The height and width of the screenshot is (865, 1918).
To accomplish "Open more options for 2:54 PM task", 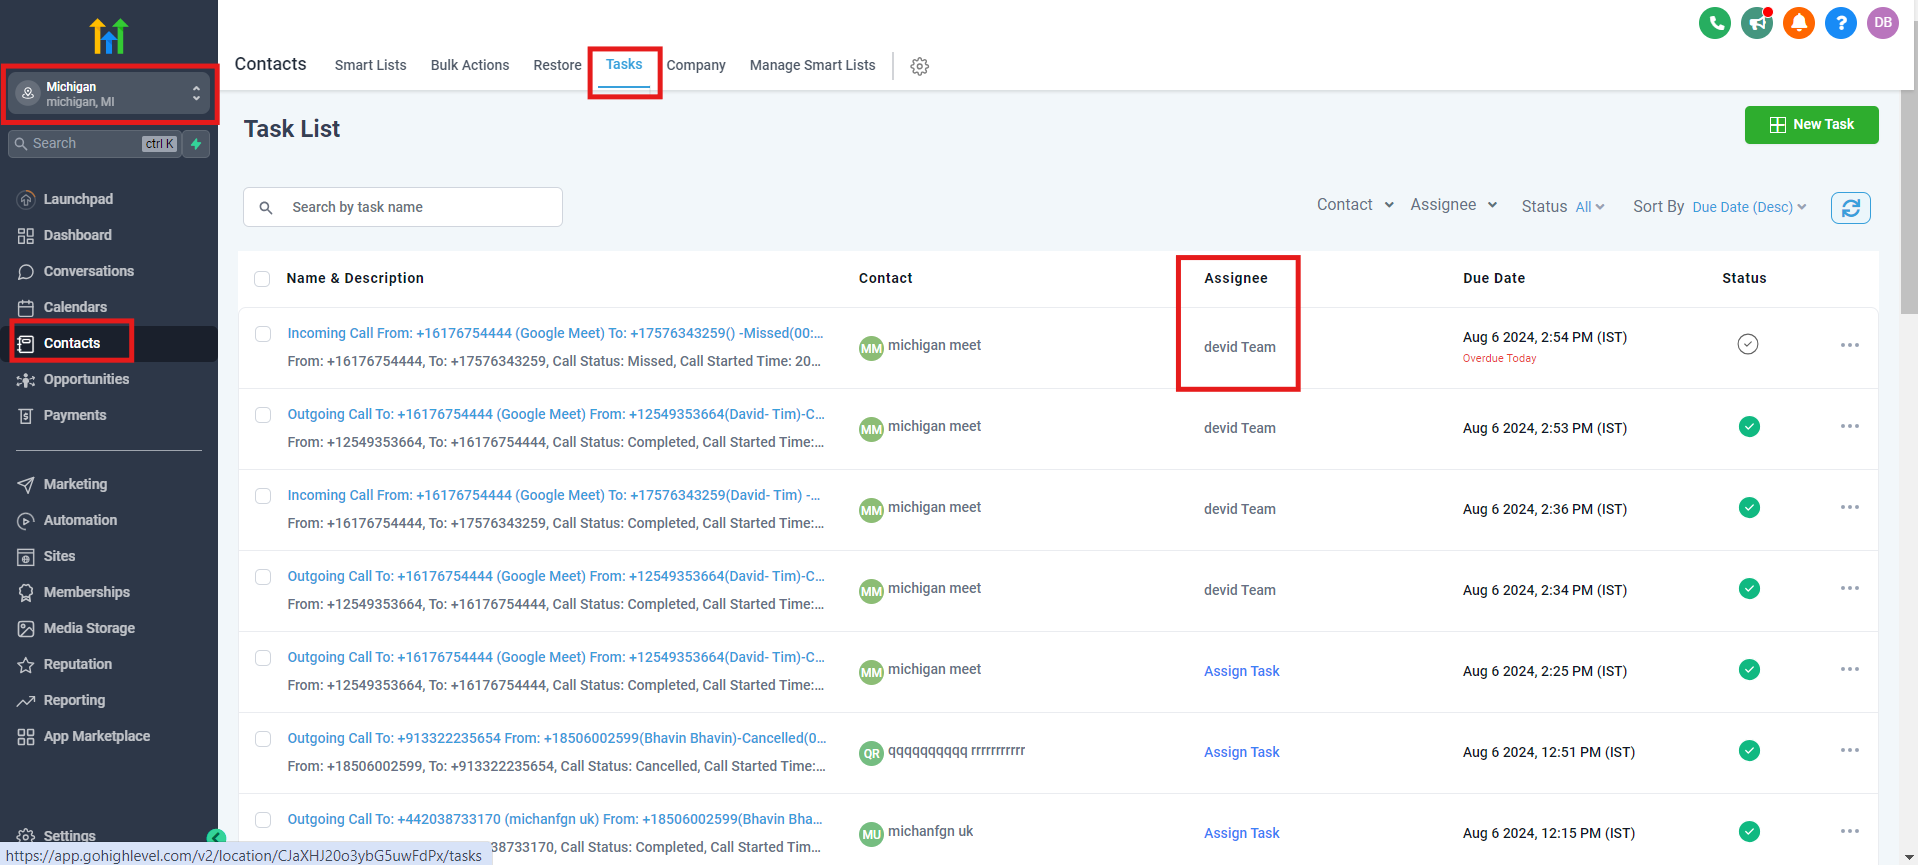I will (1850, 345).
